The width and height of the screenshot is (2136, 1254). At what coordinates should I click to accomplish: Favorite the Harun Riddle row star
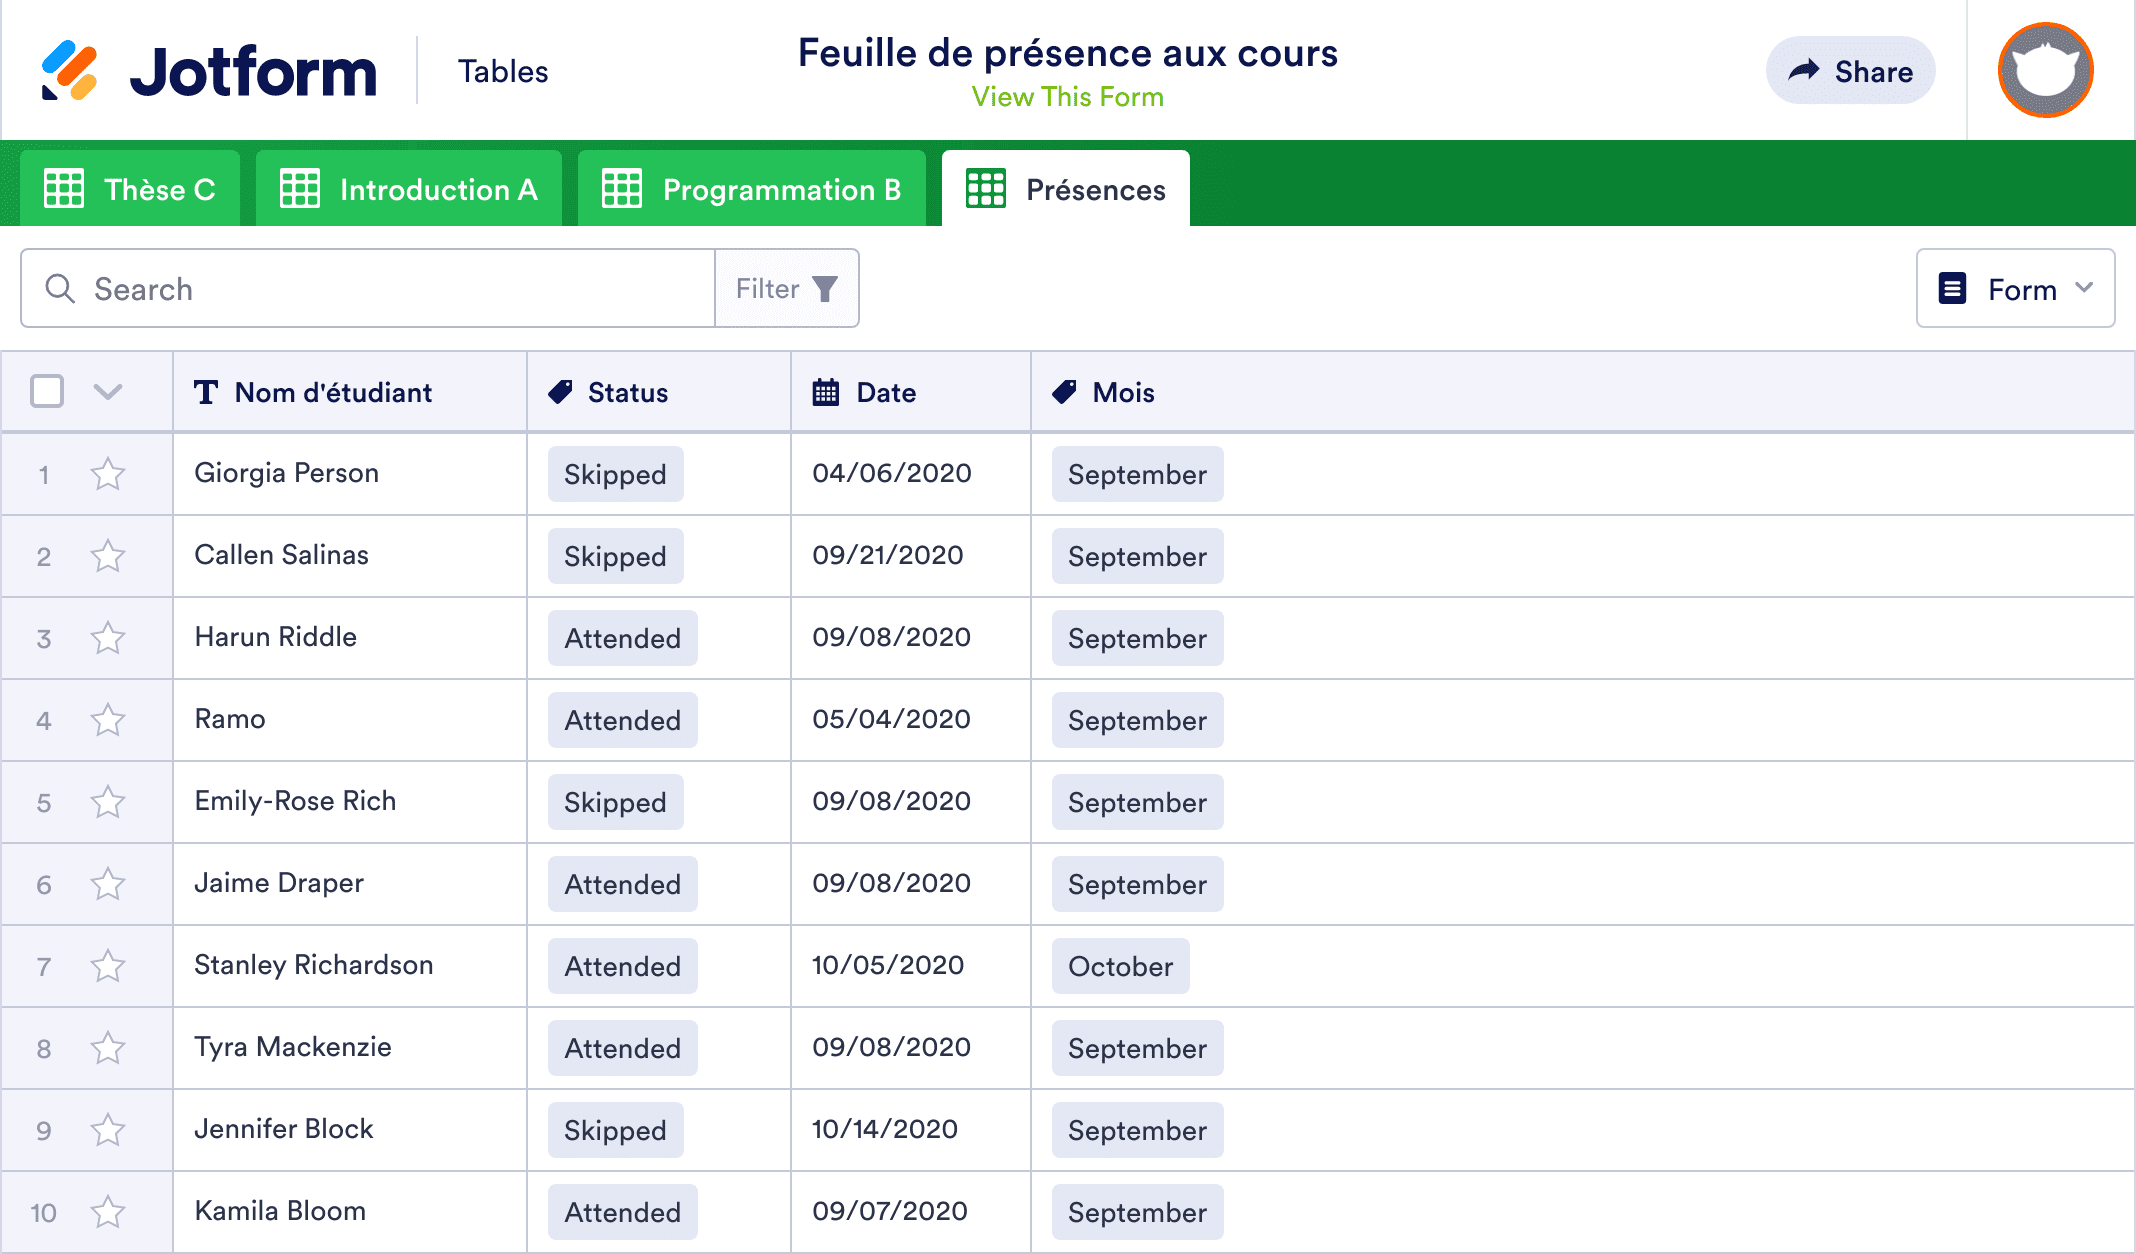[x=108, y=638]
